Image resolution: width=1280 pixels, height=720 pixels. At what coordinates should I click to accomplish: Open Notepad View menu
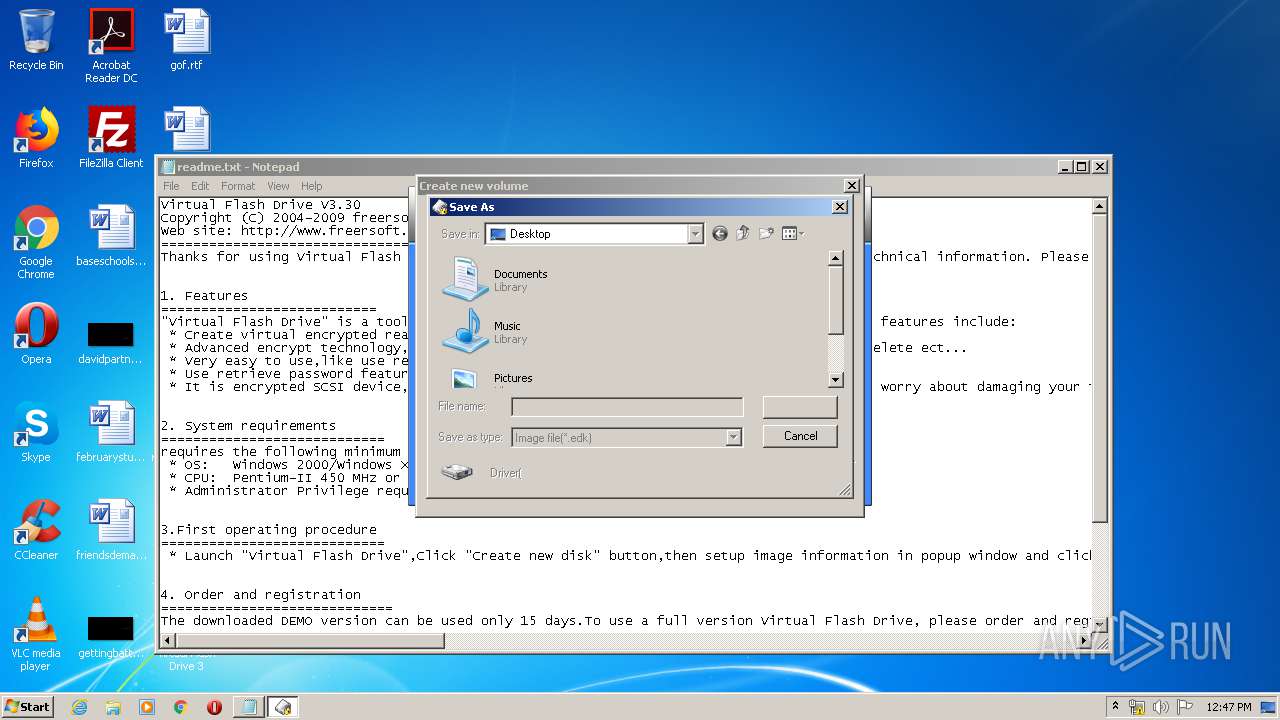(x=278, y=186)
